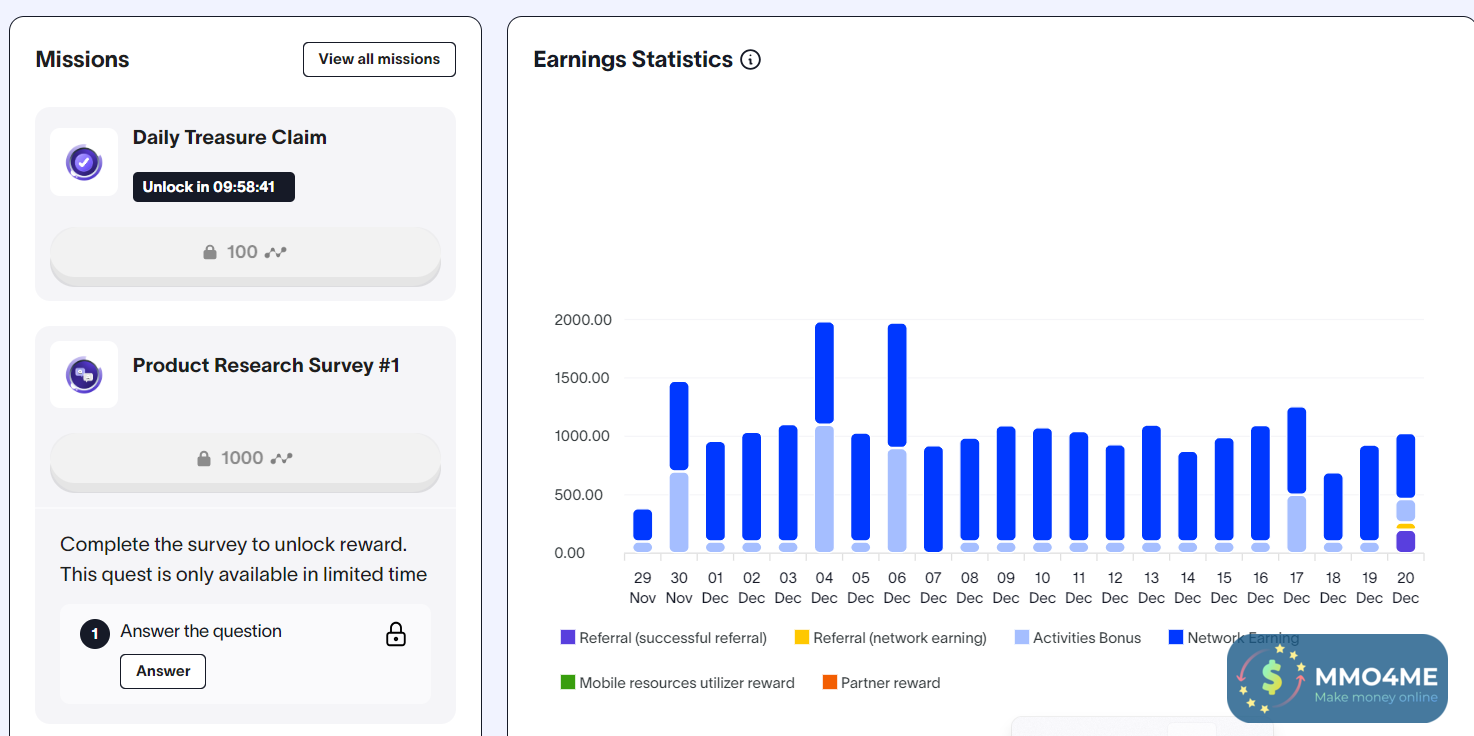Open View all missions

point(379,59)
